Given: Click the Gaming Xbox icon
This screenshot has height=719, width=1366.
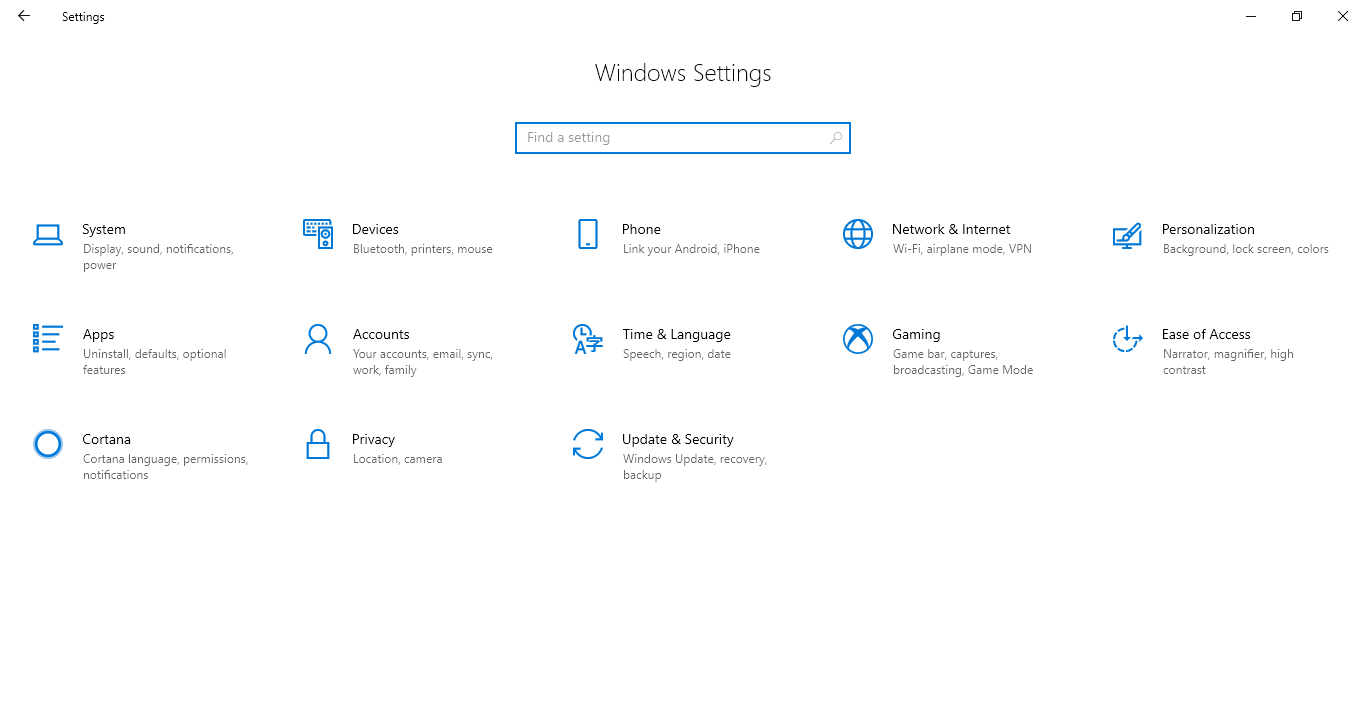Looking at the screenshot, I should point(858,339).
